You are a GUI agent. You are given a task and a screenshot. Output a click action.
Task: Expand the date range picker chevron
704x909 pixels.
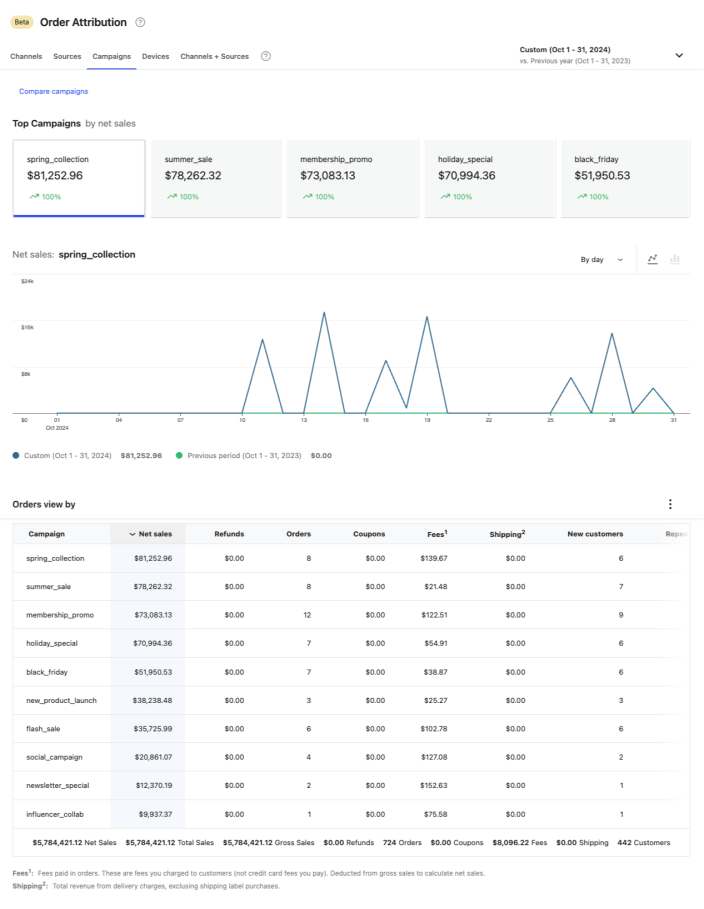point(679,55)
